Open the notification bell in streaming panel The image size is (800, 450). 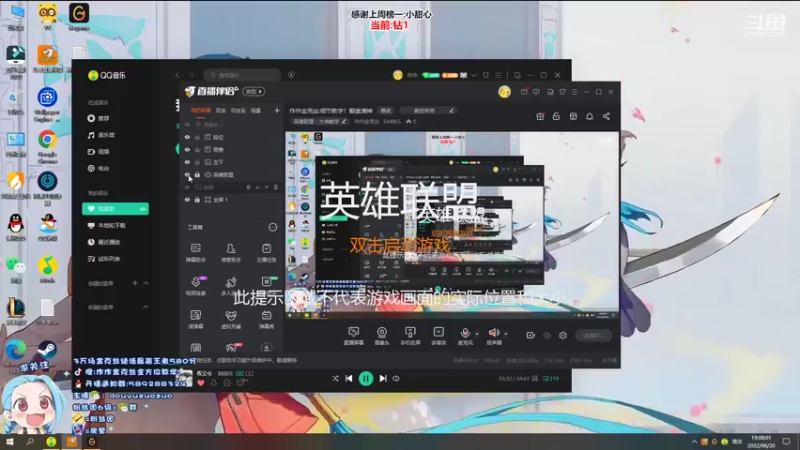[589, 116]
